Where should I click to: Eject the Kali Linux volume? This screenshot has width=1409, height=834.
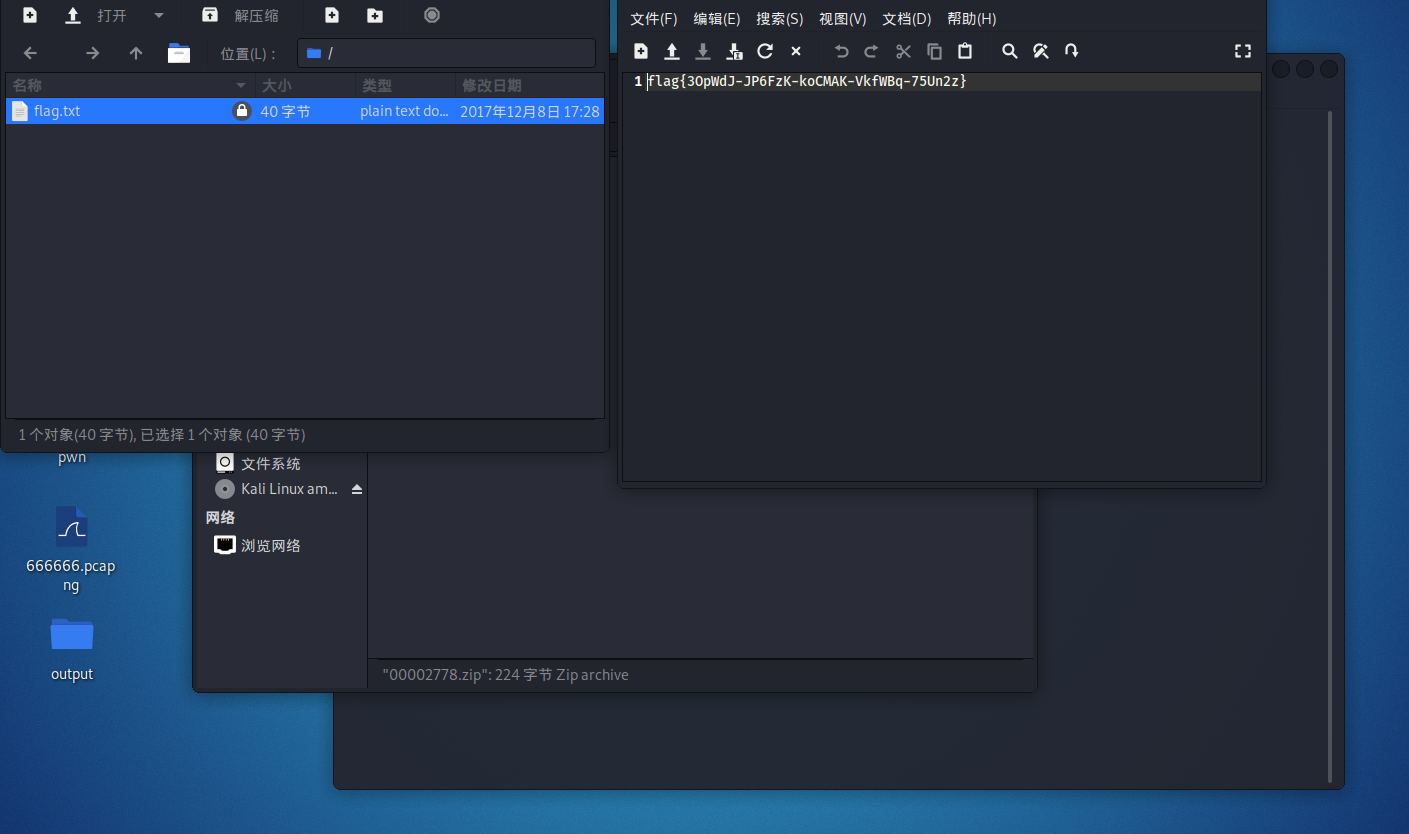click(x=357, y=489)
